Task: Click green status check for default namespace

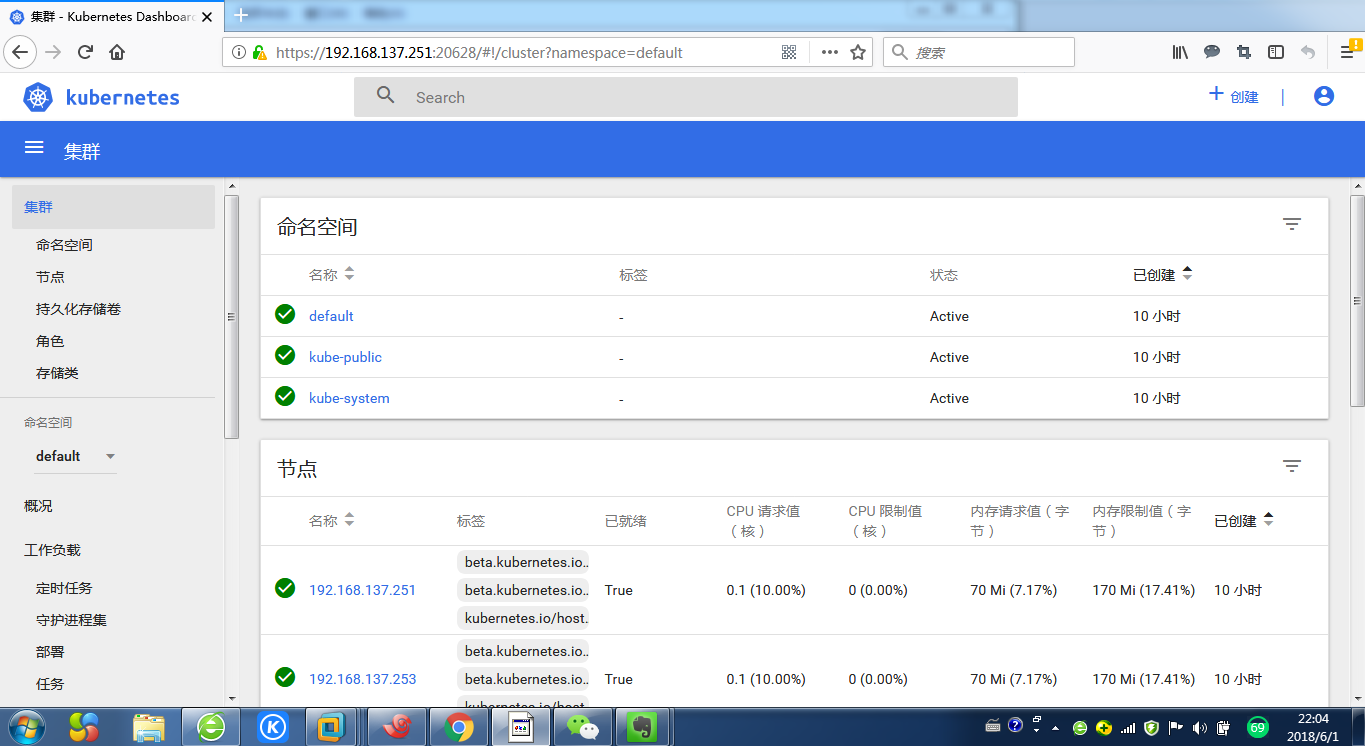Action: 285,314
